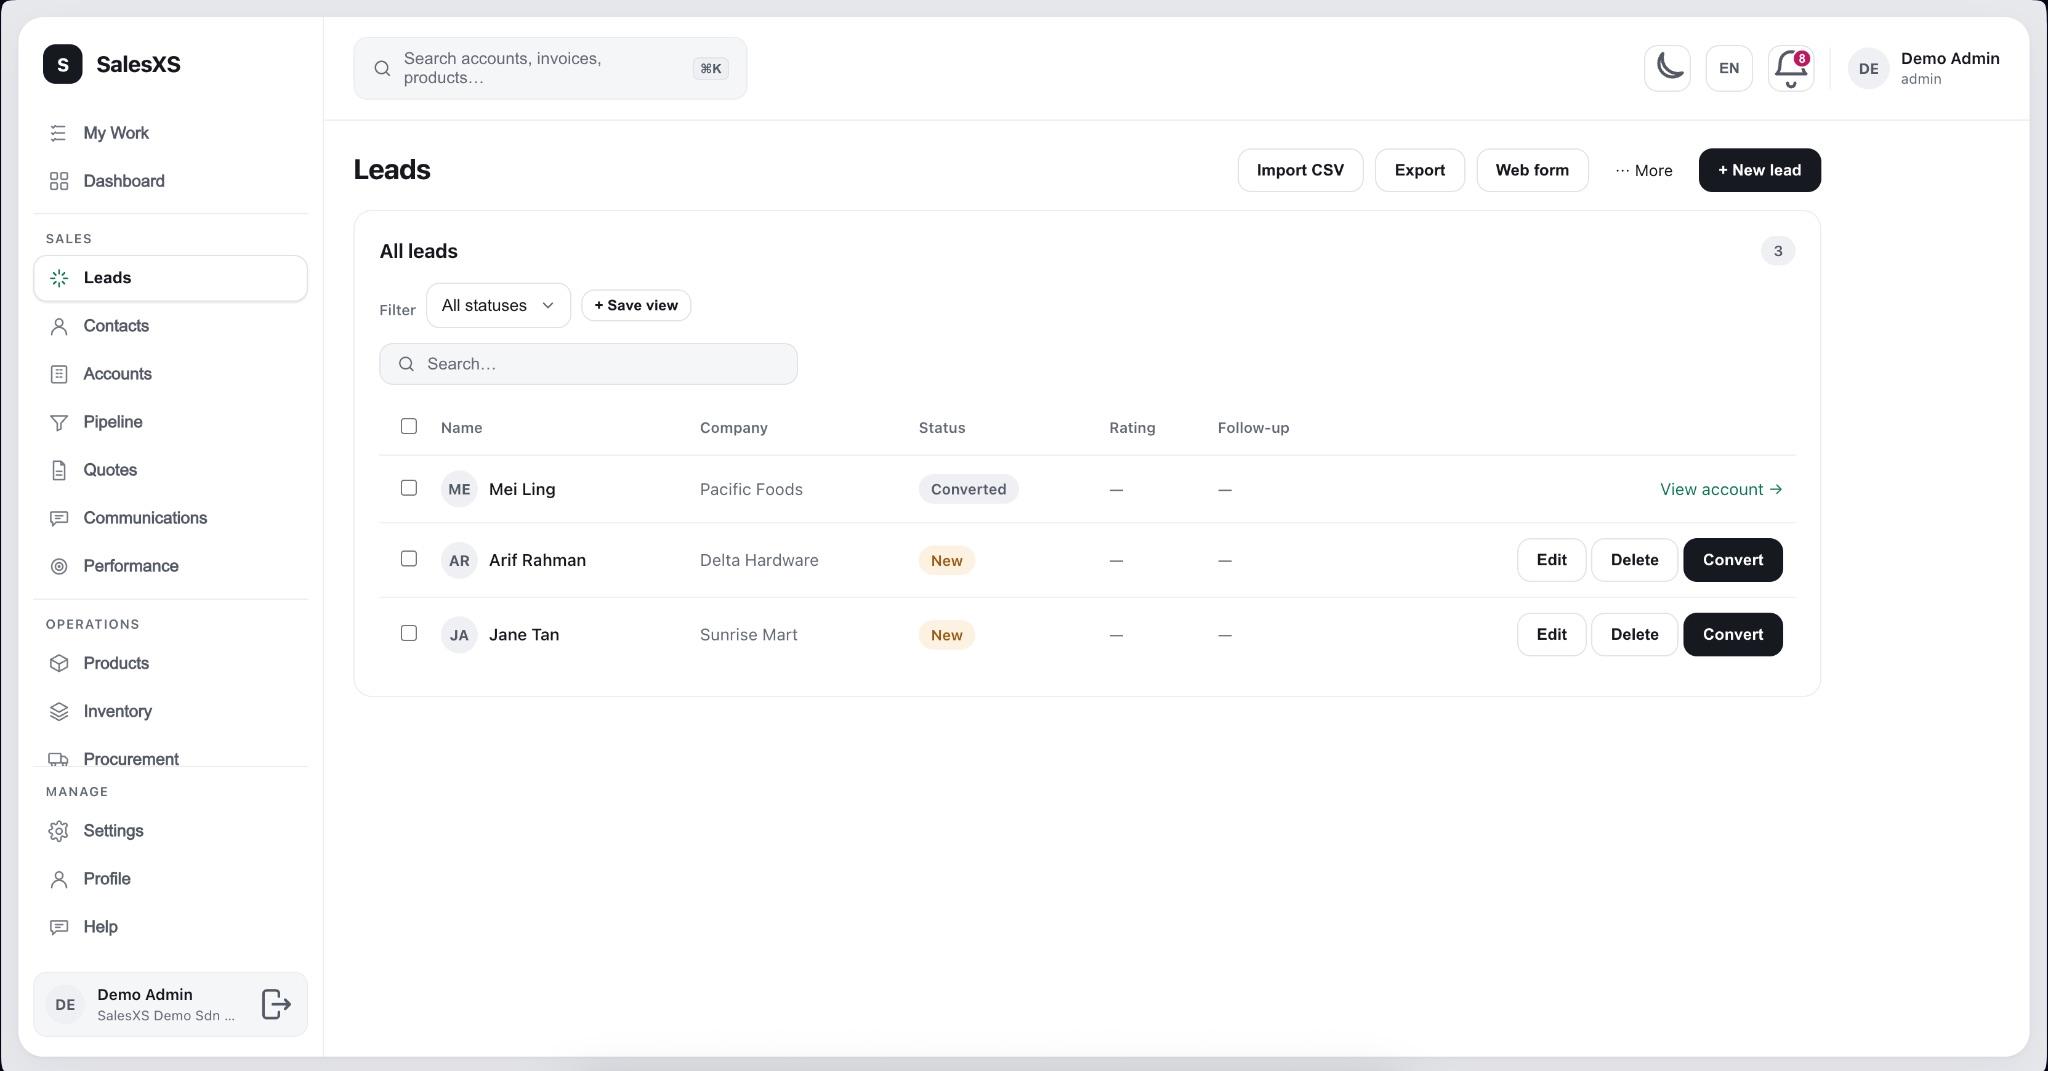Screen dimensions: 2048x1071
Task: Focus the leads Search field
Action: (x=588, y=364)
